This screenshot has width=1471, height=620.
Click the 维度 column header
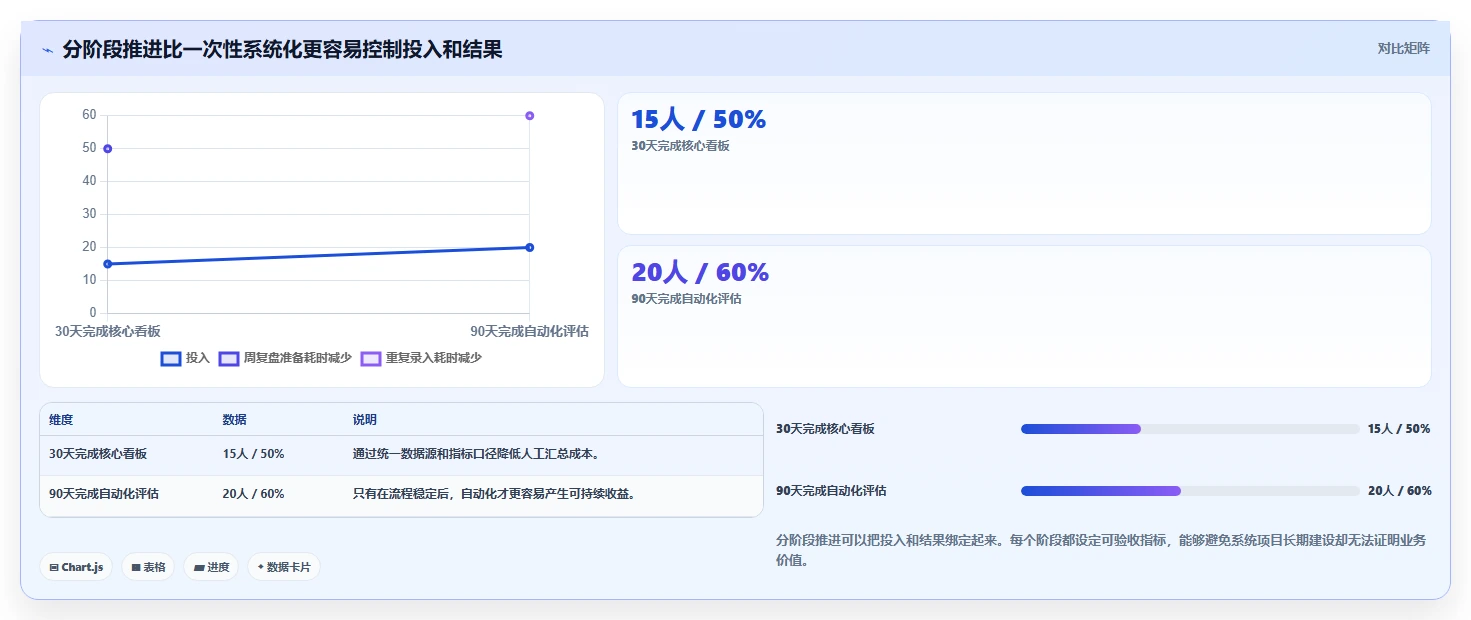click(x=61, y=420)
